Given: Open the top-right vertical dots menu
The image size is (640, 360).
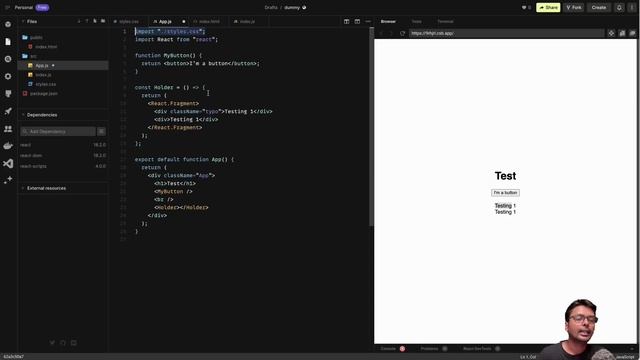Looking at the screenshot, I should click(x=632, y=7).
